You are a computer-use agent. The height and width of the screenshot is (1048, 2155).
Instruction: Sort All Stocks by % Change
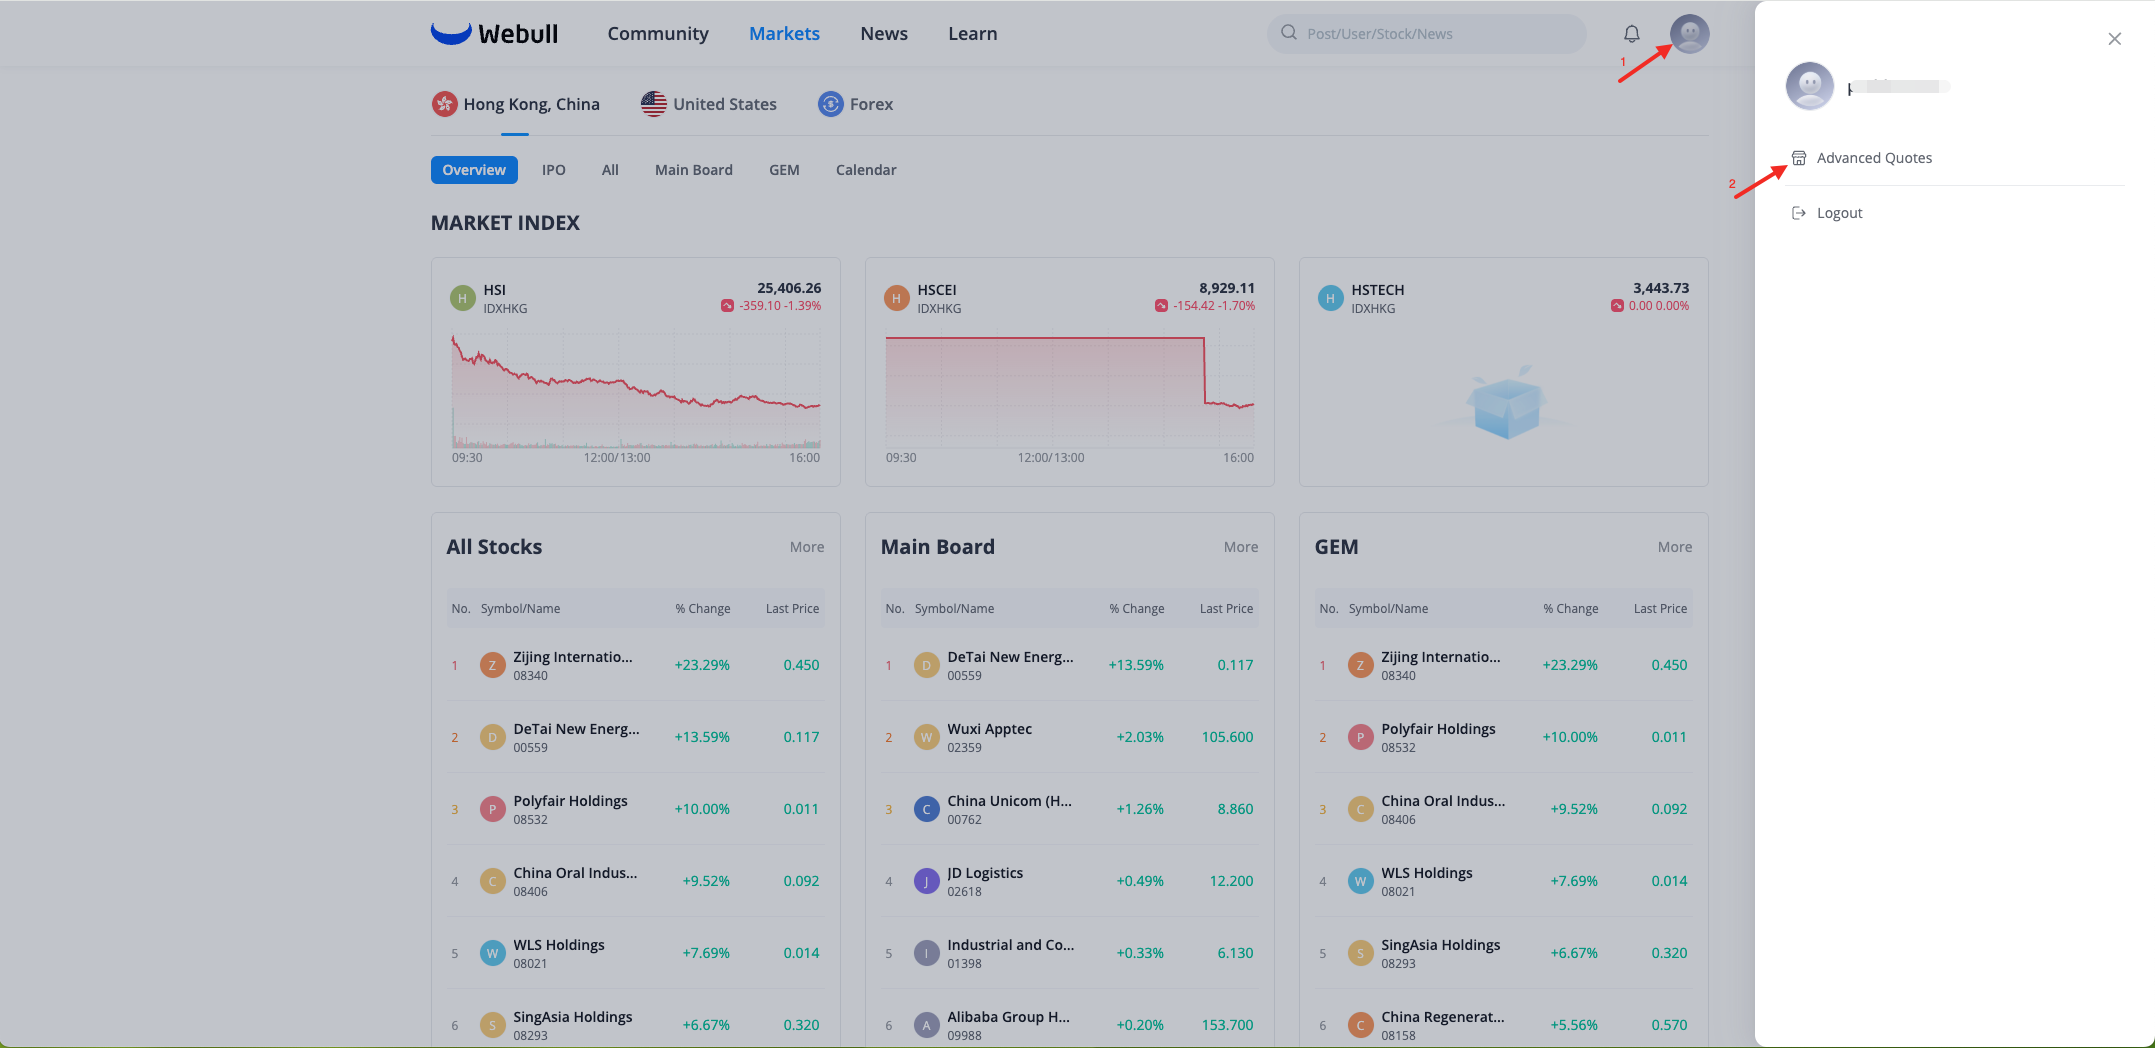click(x=702, y=609)
